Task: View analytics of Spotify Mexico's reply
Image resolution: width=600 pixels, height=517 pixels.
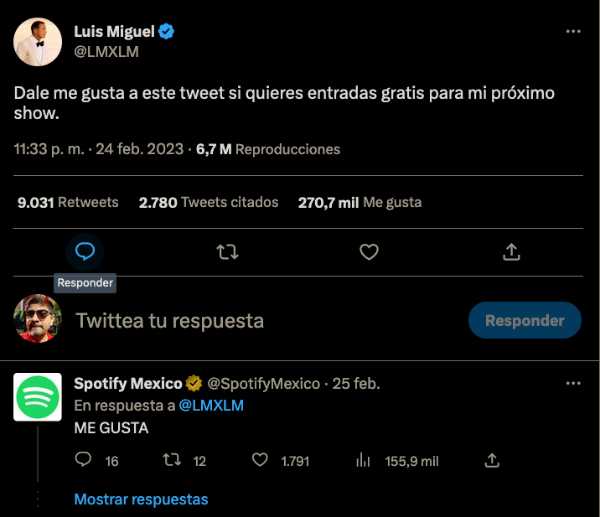Action: (x=364, y=460)
